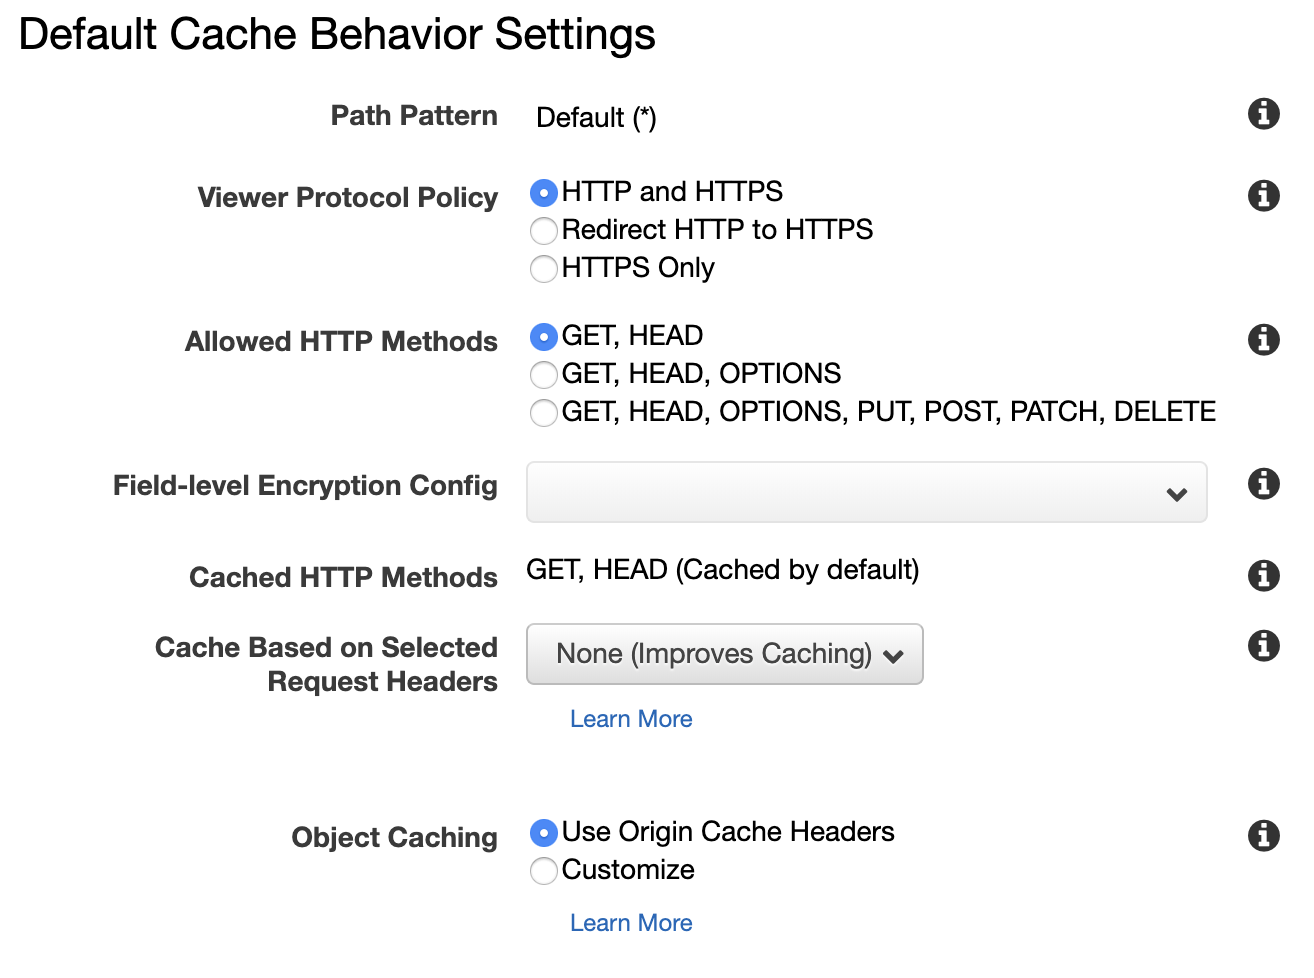Choose Redirect HTTP to HTTPS
1314x978 pixels.
tap(544, 231)
